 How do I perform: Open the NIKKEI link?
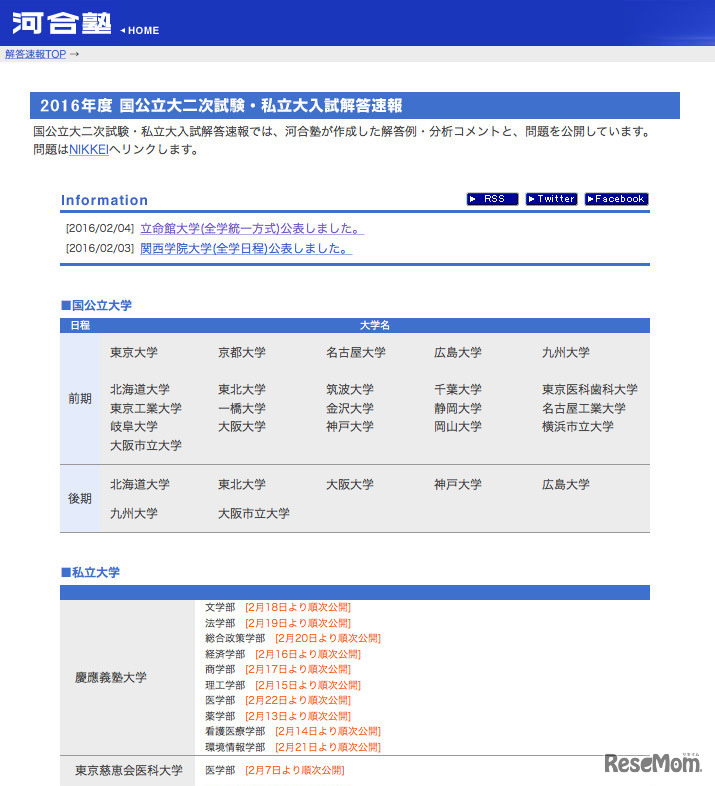coord(89,149)
